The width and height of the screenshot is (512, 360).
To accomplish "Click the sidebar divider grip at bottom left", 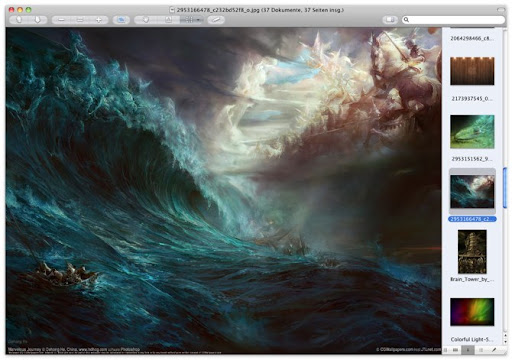I will (446, 350).
